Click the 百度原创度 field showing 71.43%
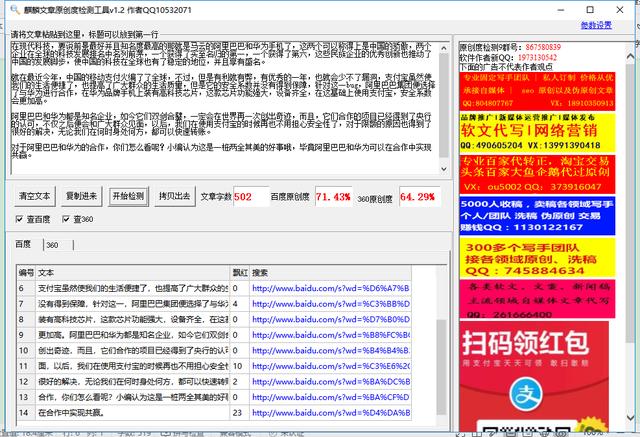Screen dimensions: 640x437 coord(333,197)
